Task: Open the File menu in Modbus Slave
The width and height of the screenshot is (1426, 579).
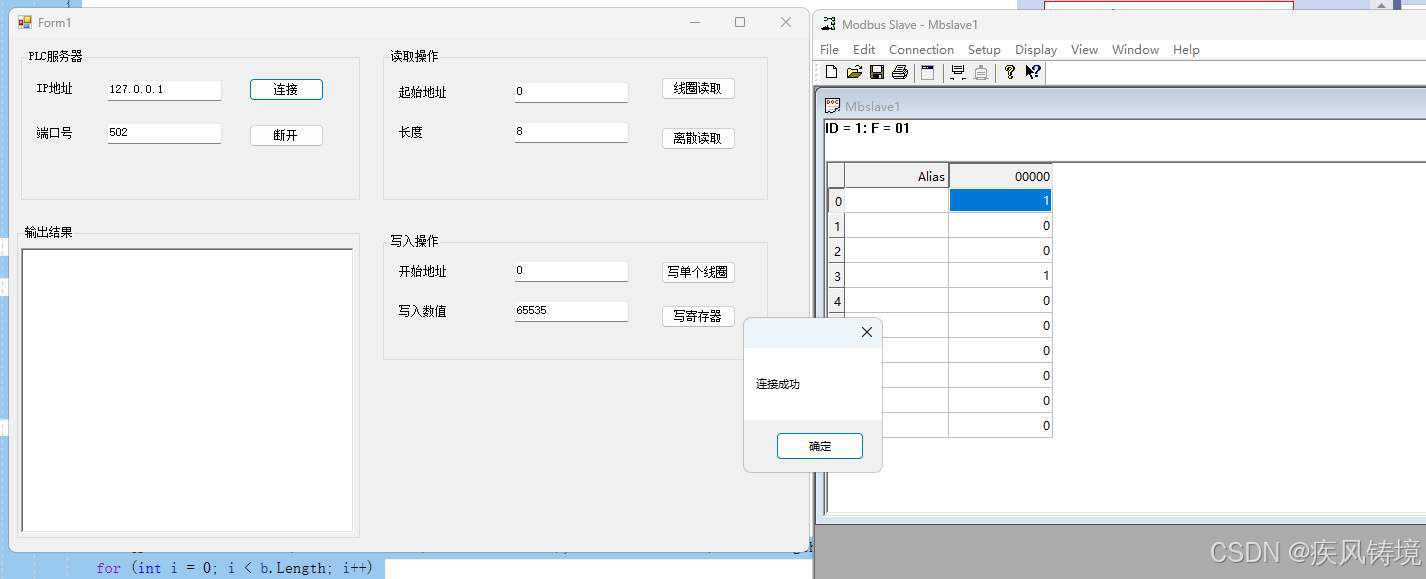Action: pos(829,49)
